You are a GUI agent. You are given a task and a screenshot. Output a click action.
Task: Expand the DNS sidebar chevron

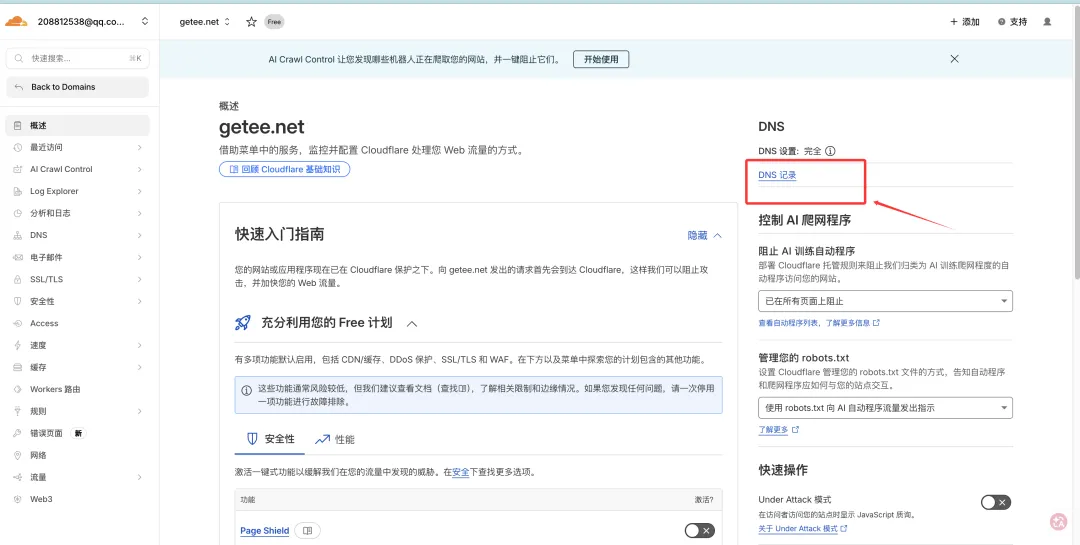(139, 236)
